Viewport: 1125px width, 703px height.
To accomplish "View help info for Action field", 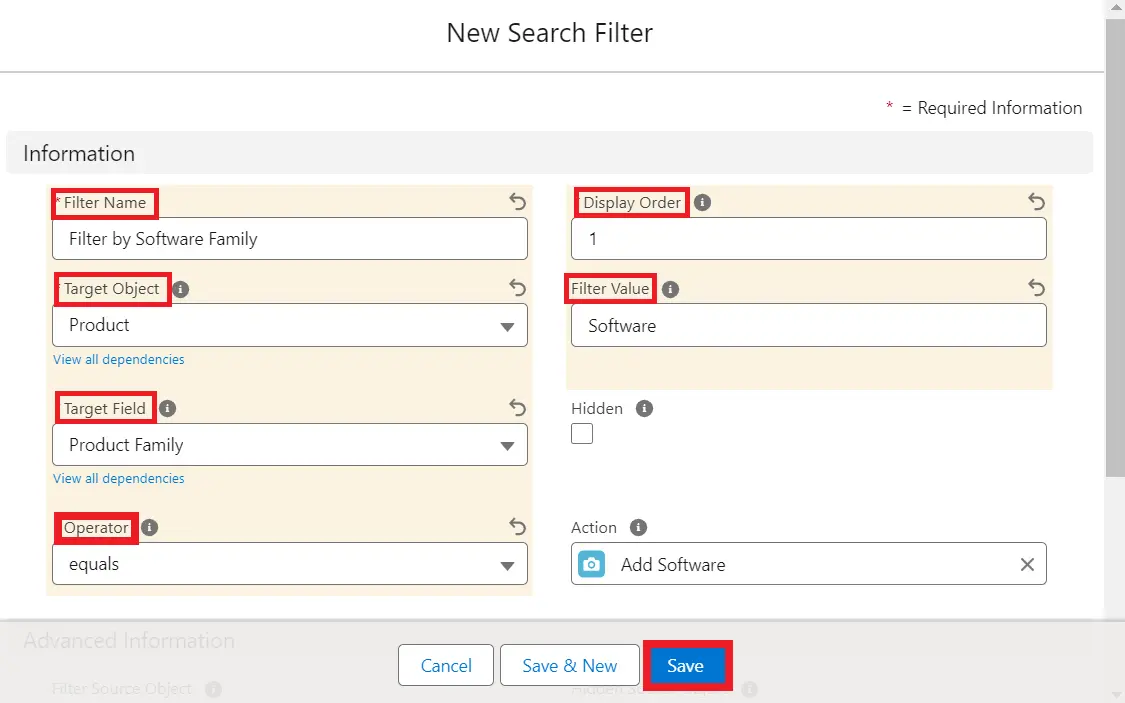I will [639, 527].
